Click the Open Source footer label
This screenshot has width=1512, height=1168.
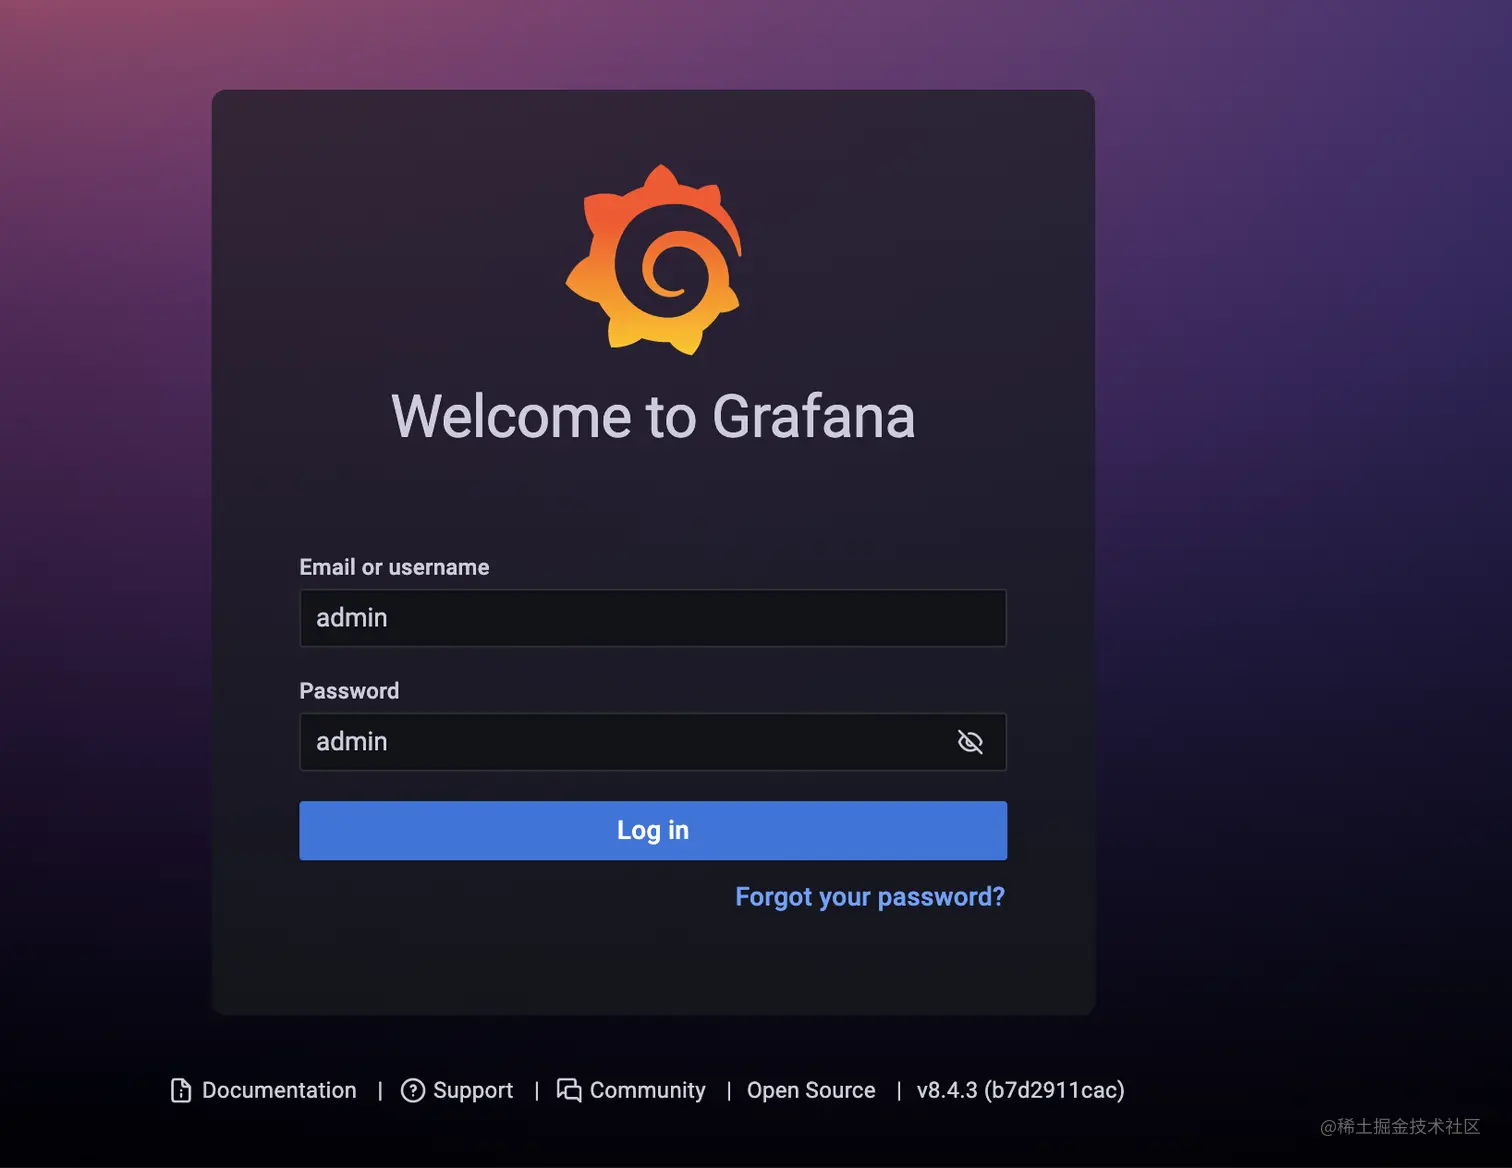point(811,1090)
